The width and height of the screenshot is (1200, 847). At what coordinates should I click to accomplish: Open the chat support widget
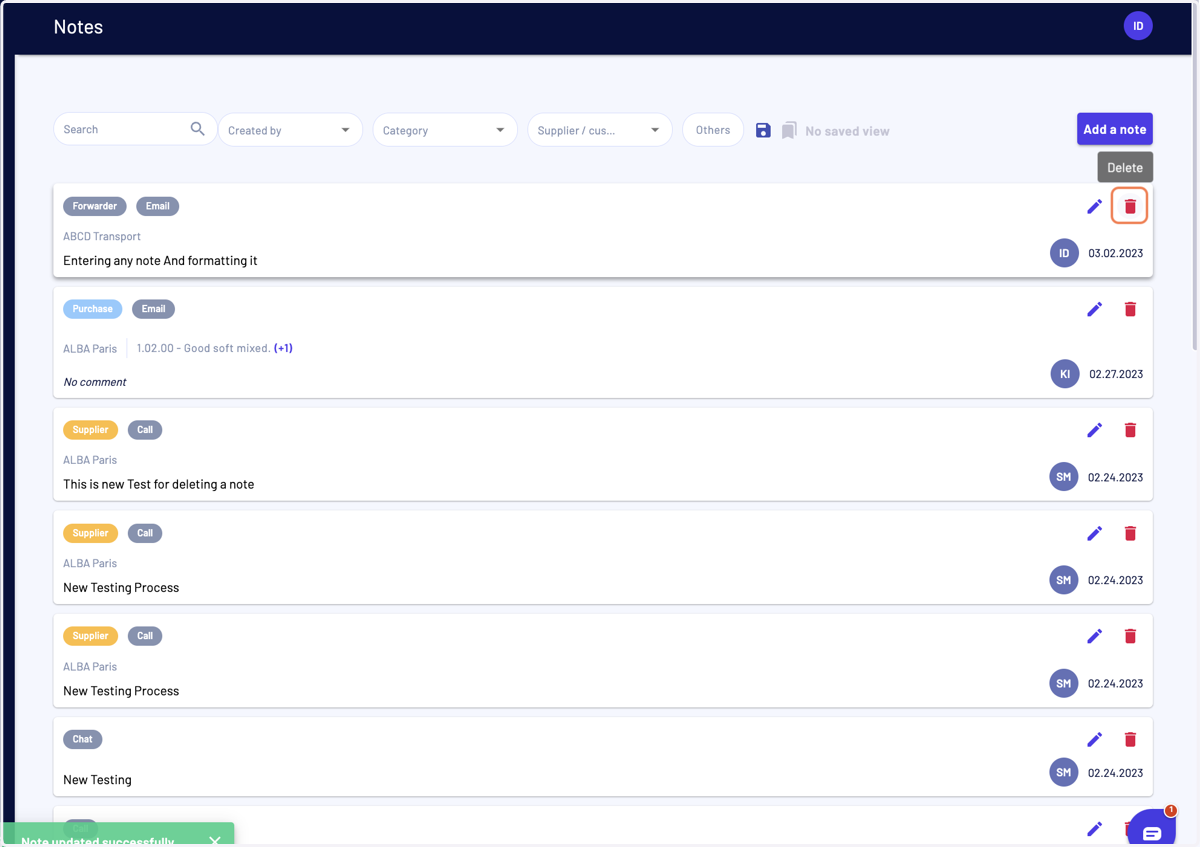click(1151, 832)
